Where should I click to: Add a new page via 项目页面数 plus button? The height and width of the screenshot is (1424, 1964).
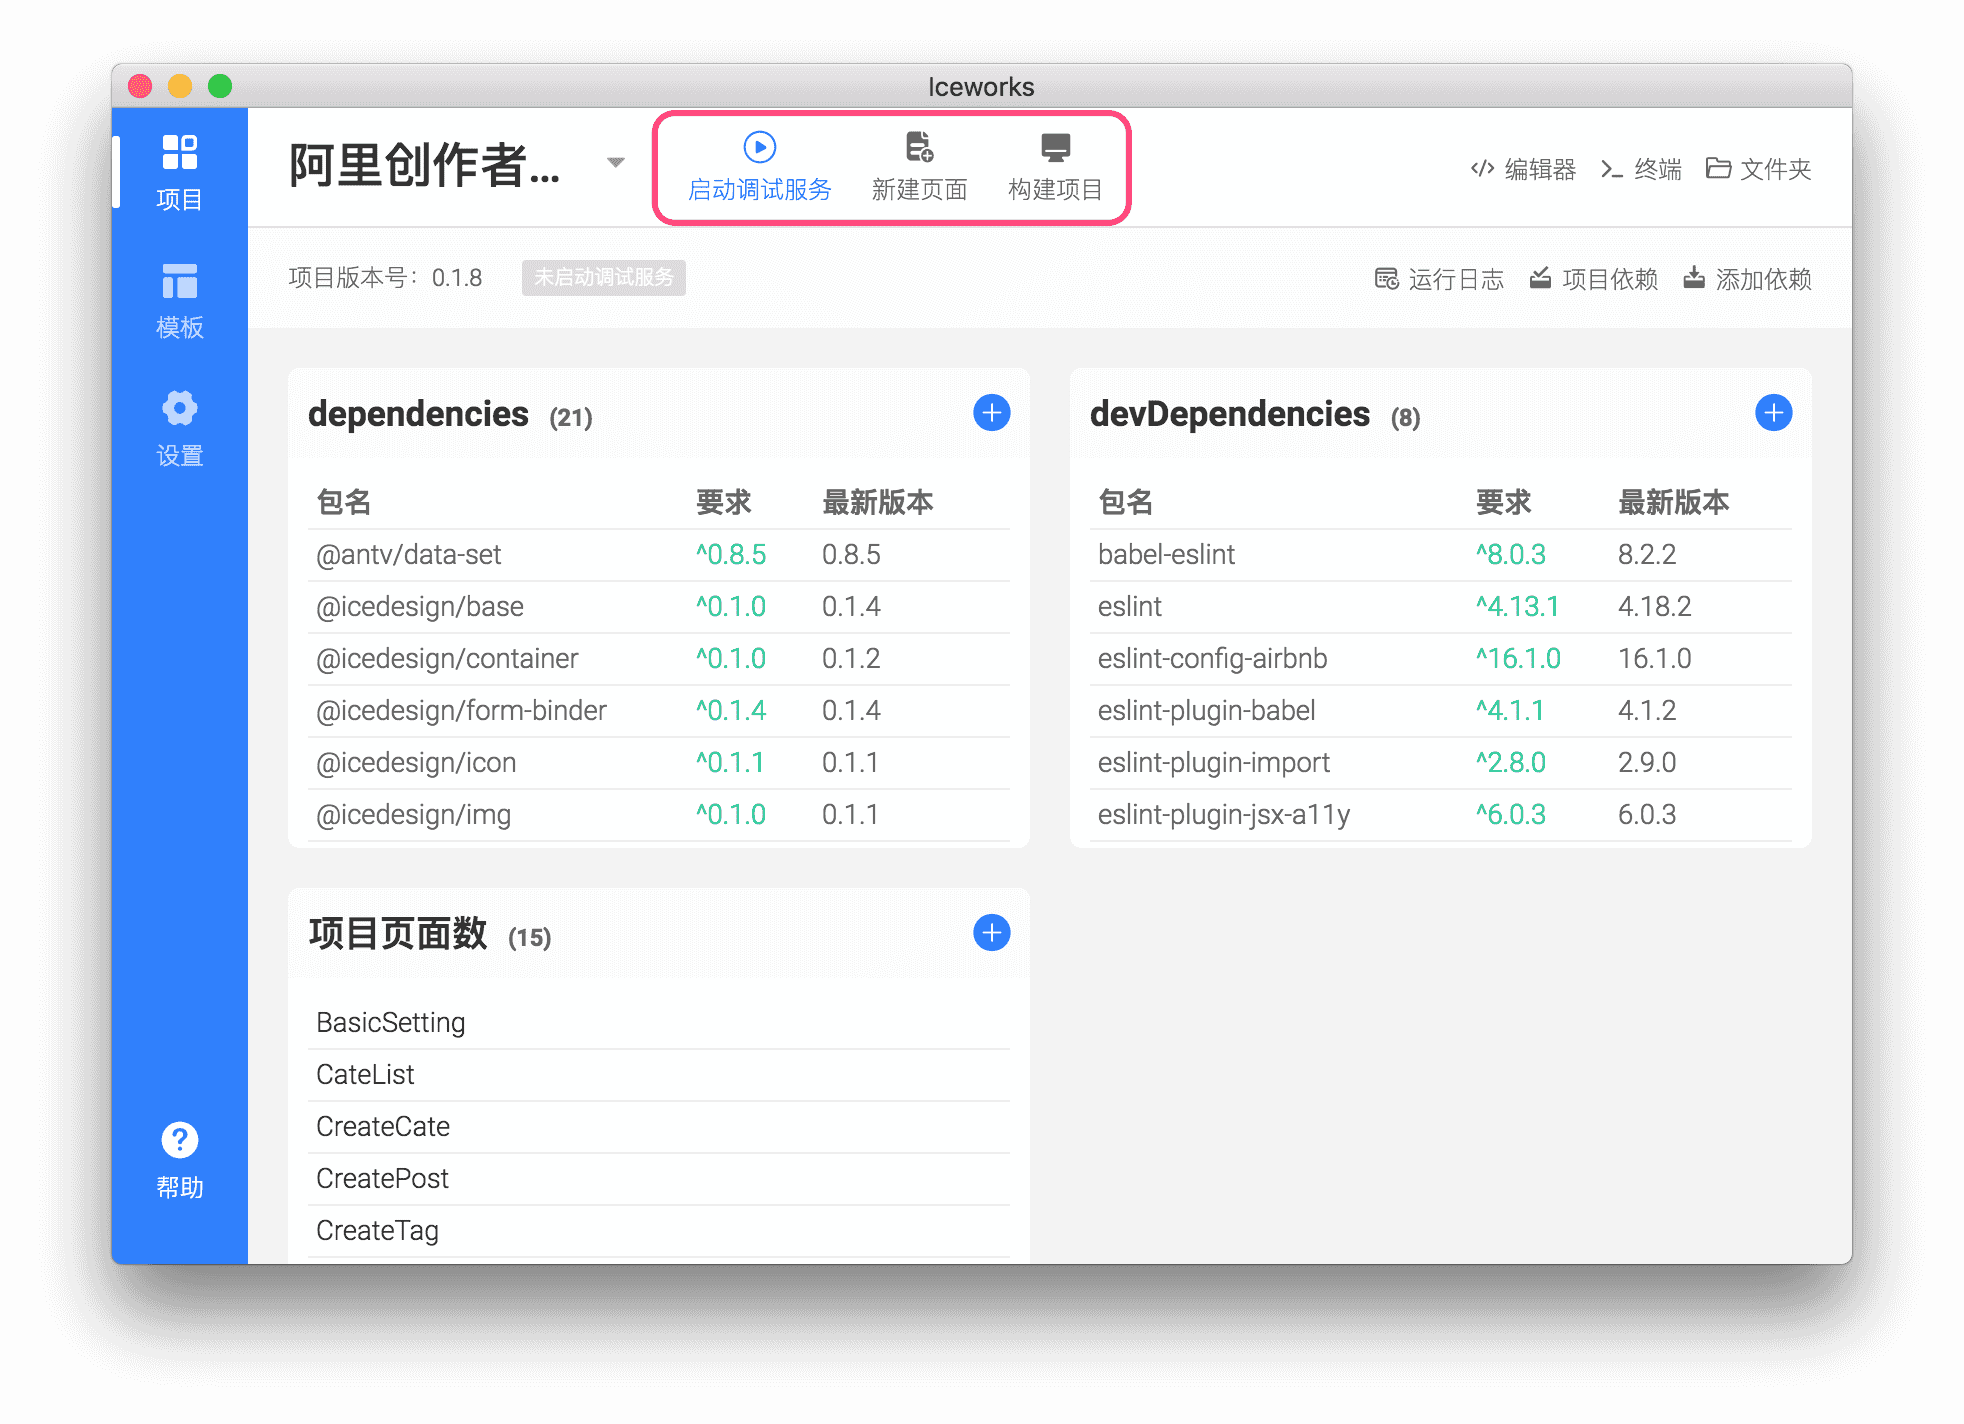click(991, 933)
